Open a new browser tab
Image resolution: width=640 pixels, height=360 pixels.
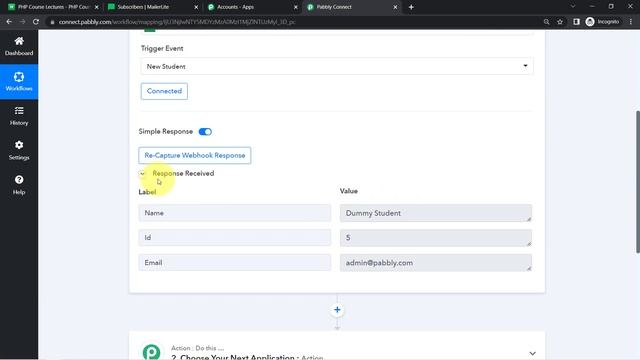[411, 7]
